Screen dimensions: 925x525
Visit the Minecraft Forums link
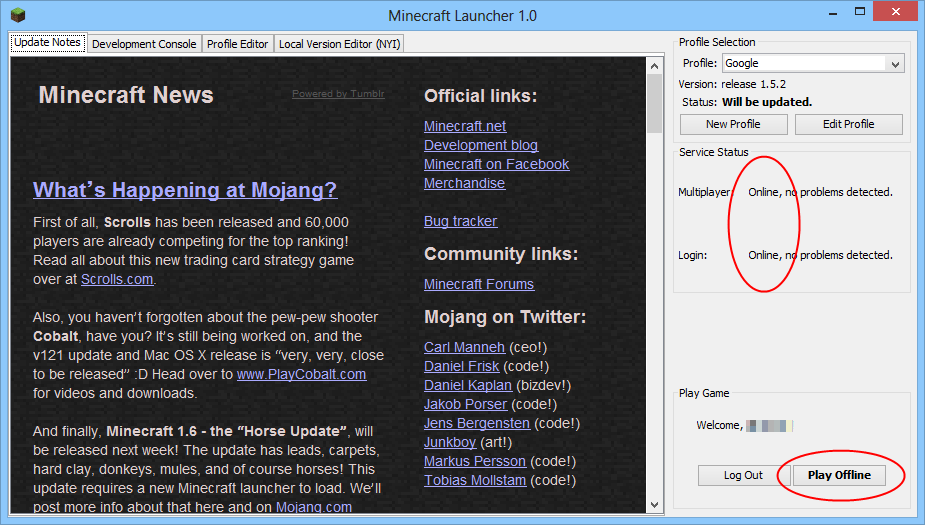(x=478, y=284)
